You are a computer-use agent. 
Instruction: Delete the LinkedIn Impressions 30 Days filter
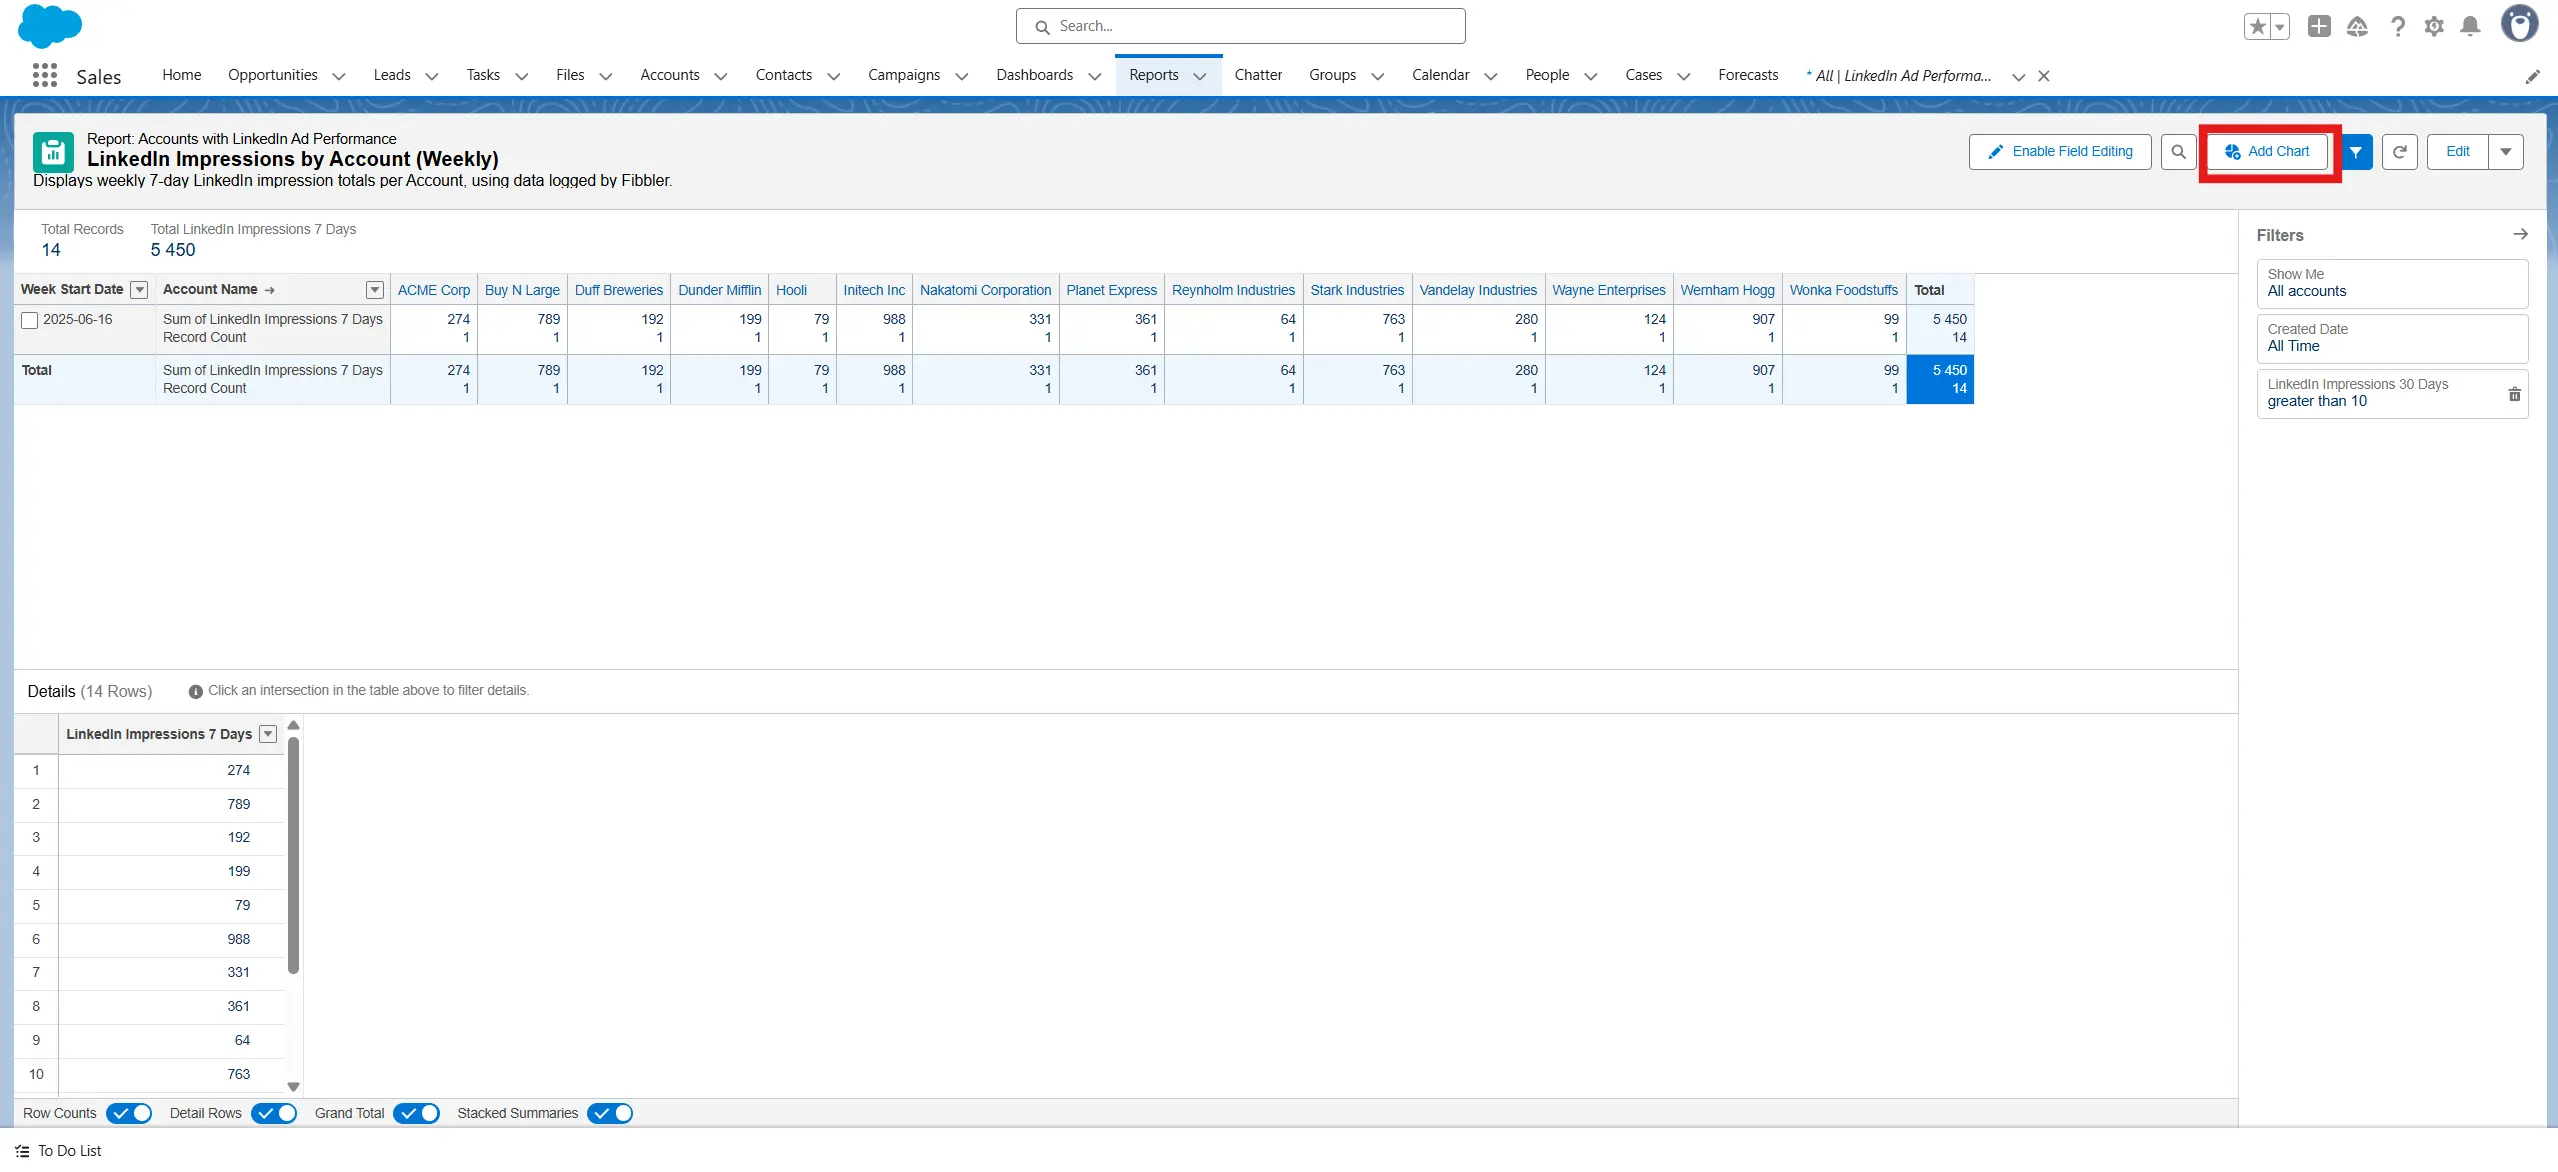pyautogui.click(x=2514, y=394)
